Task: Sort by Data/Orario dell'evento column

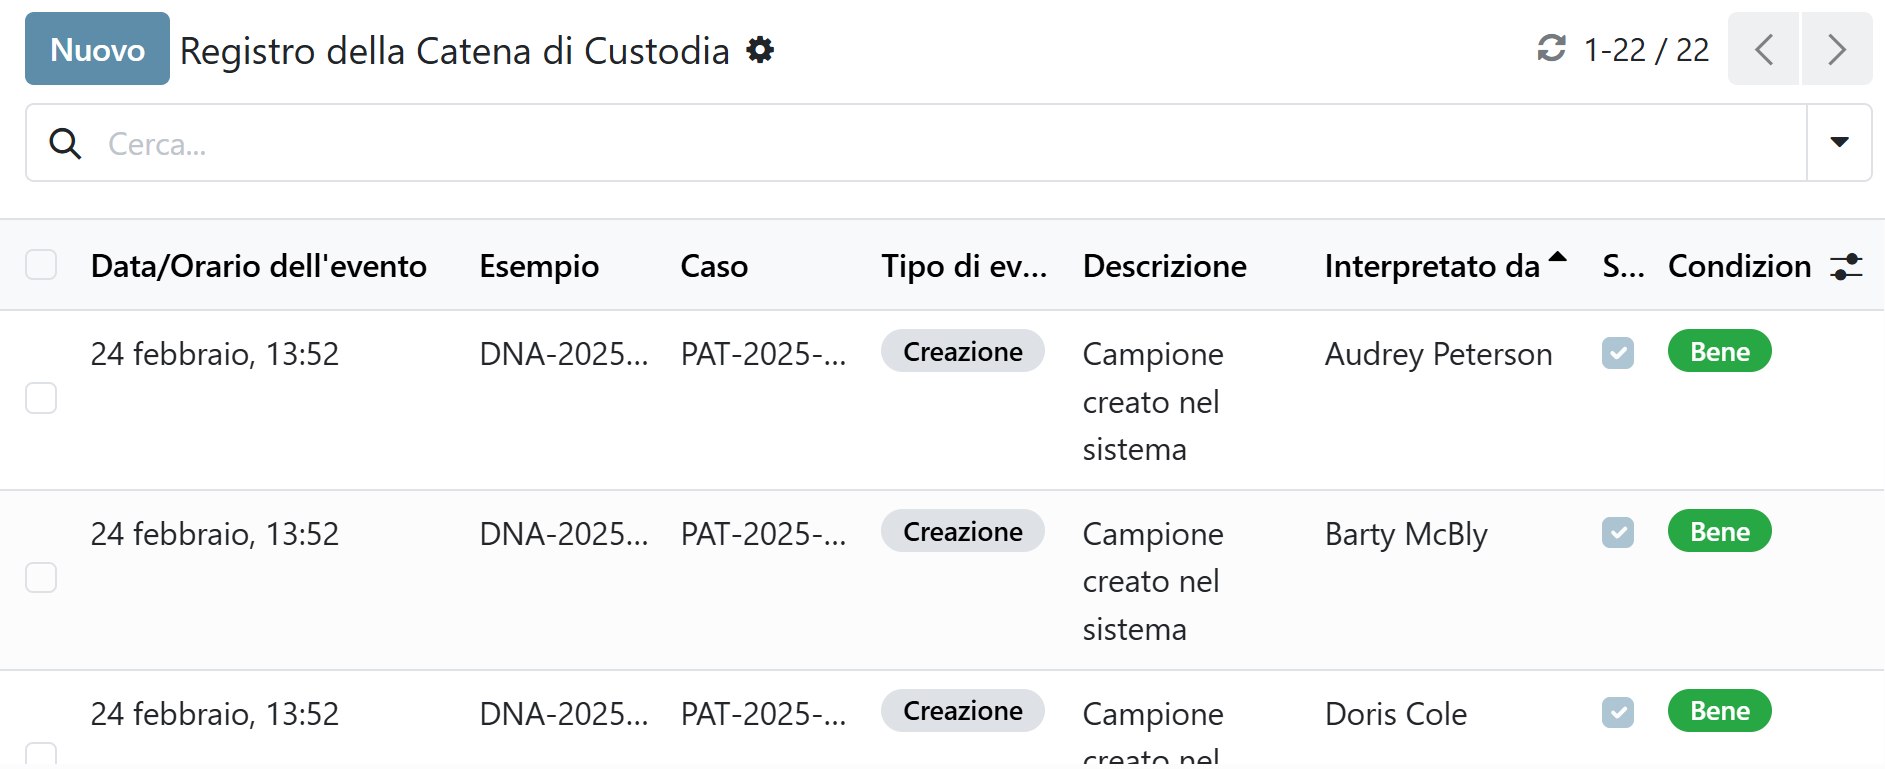Action: [258, 266]
